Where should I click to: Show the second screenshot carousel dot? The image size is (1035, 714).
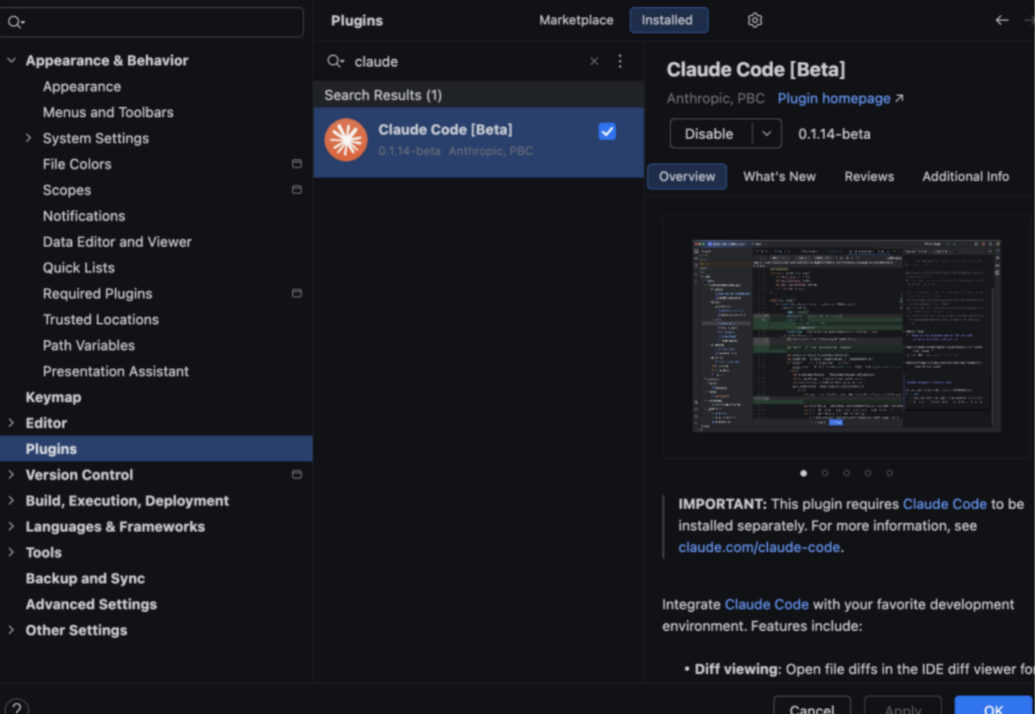(825, 473)
